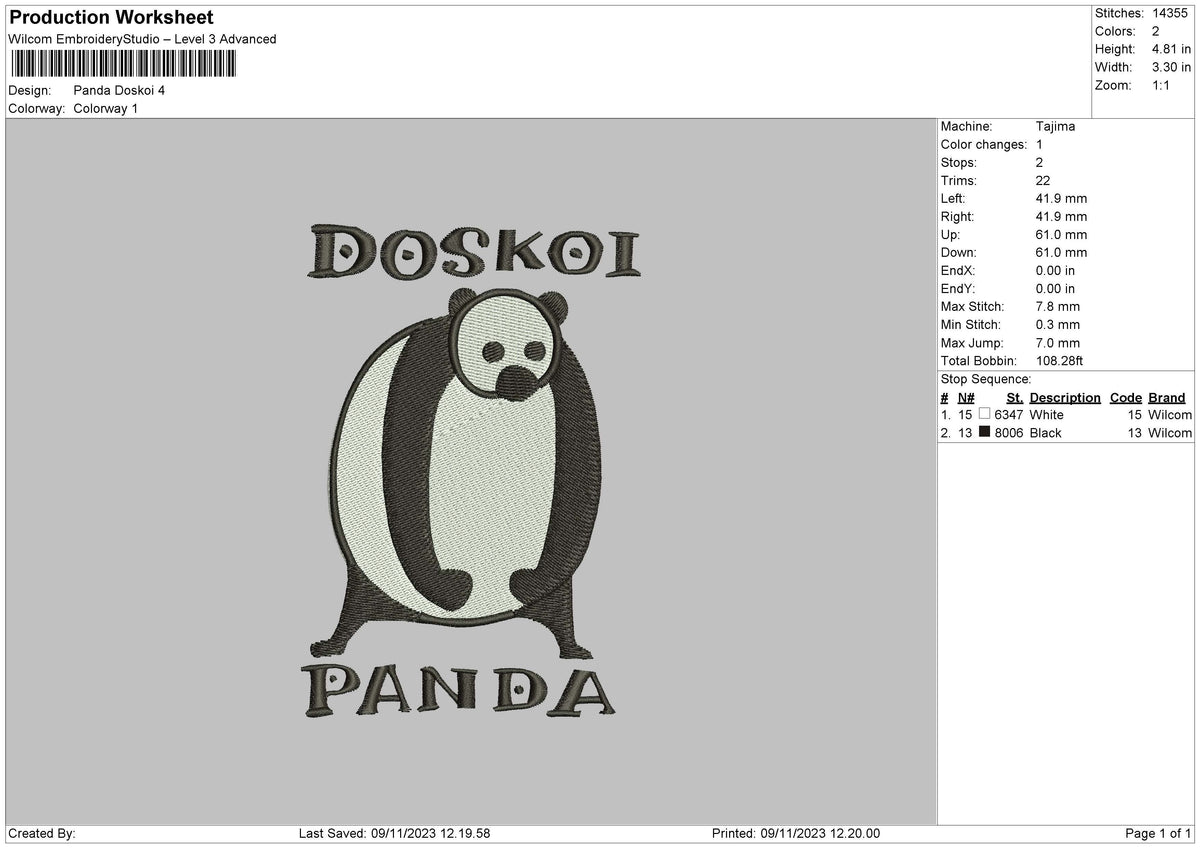Click the 'EndX:' label
This screenshot has width=1200, height=848.
point(958,271)
